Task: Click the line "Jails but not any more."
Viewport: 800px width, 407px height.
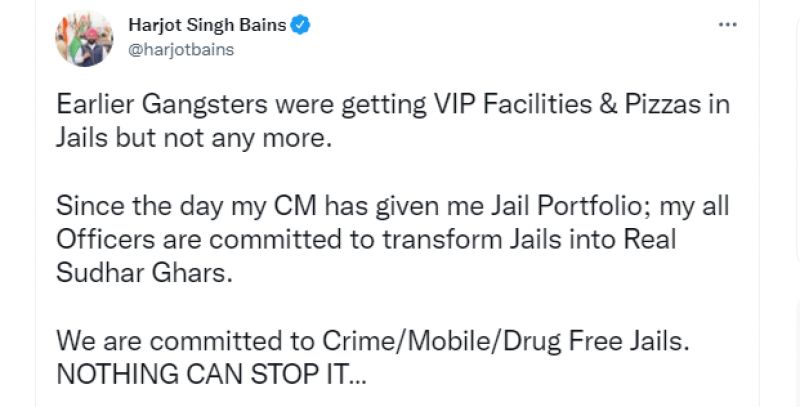Action: click(192, 138)
